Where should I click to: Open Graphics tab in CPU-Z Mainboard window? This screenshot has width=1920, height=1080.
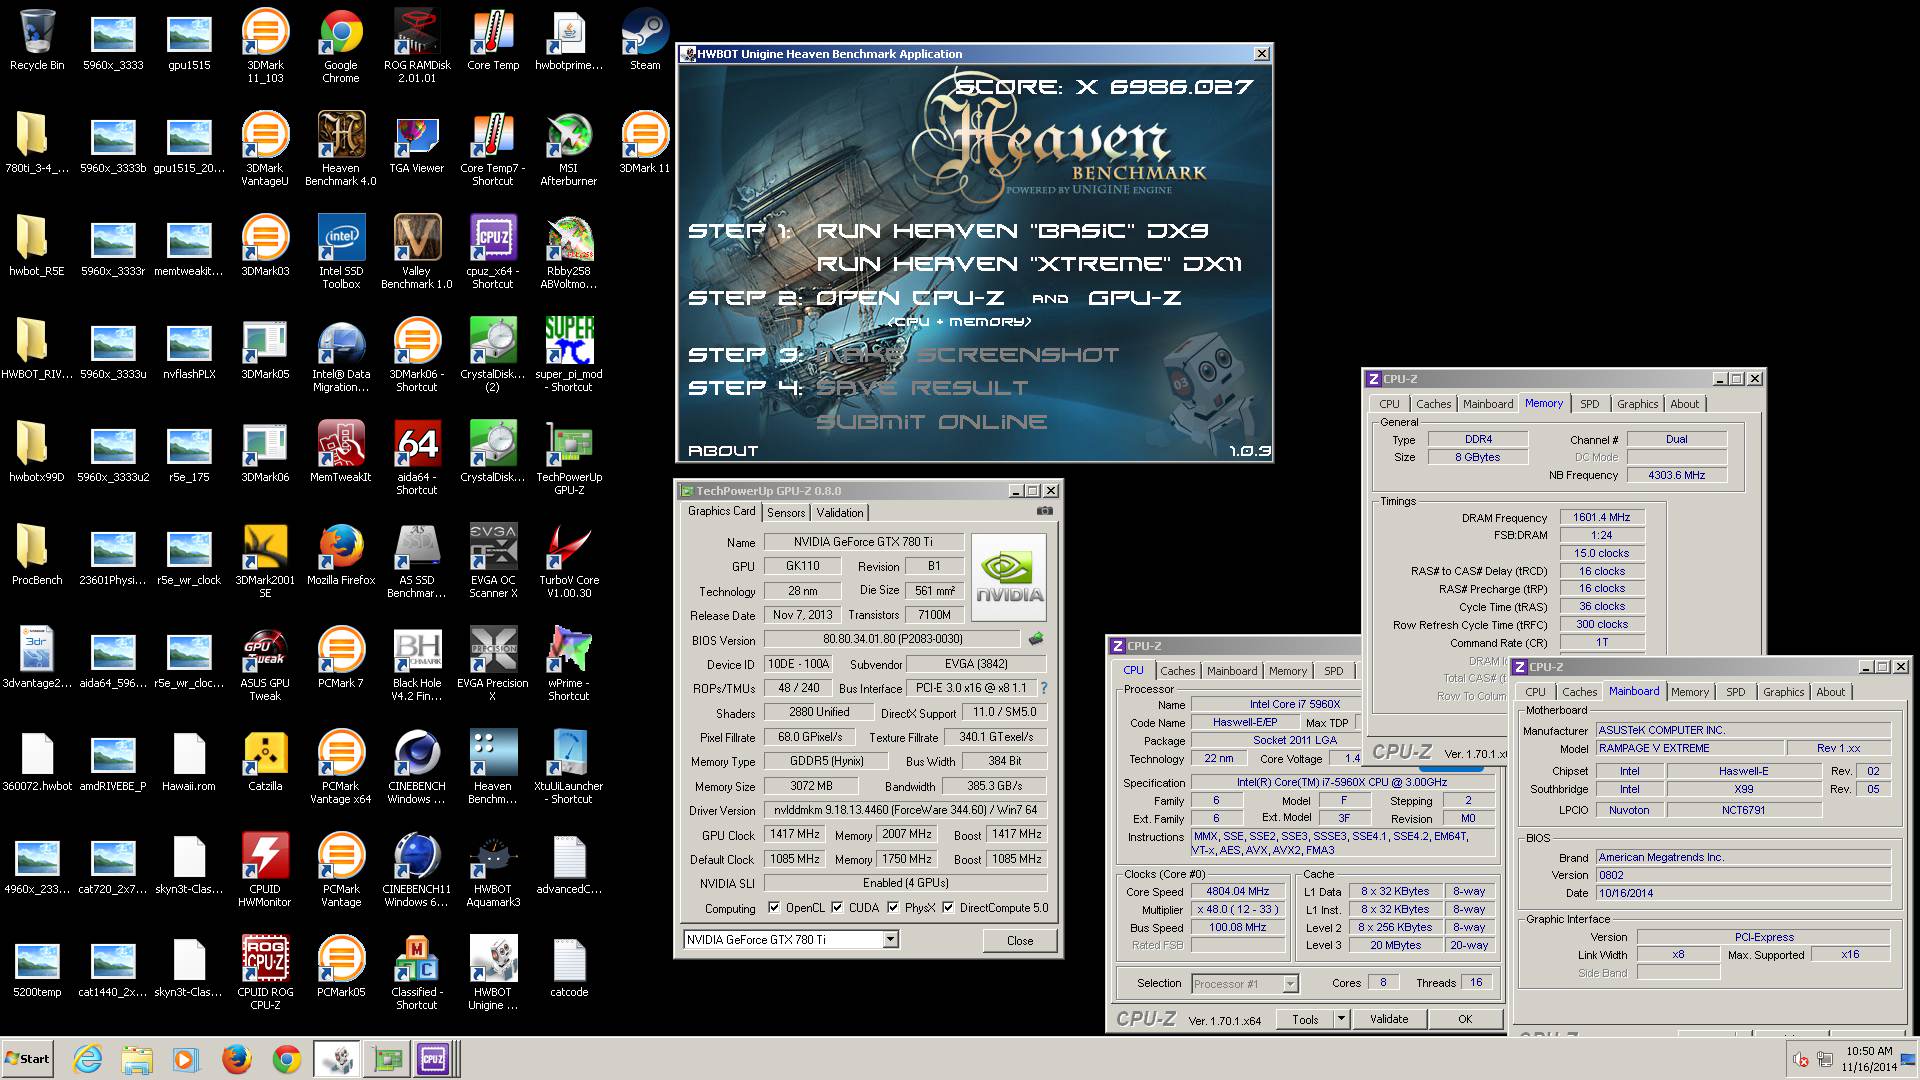(1784, 692)
